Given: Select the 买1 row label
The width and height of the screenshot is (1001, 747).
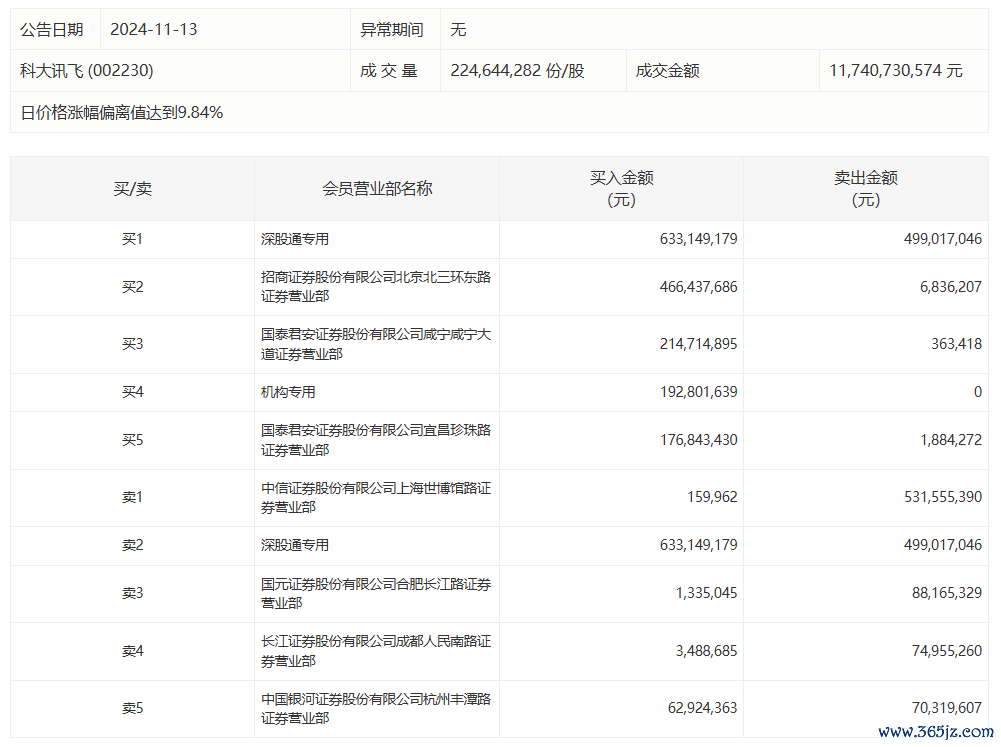Looking at the screenshot, I should coord(132,239).
